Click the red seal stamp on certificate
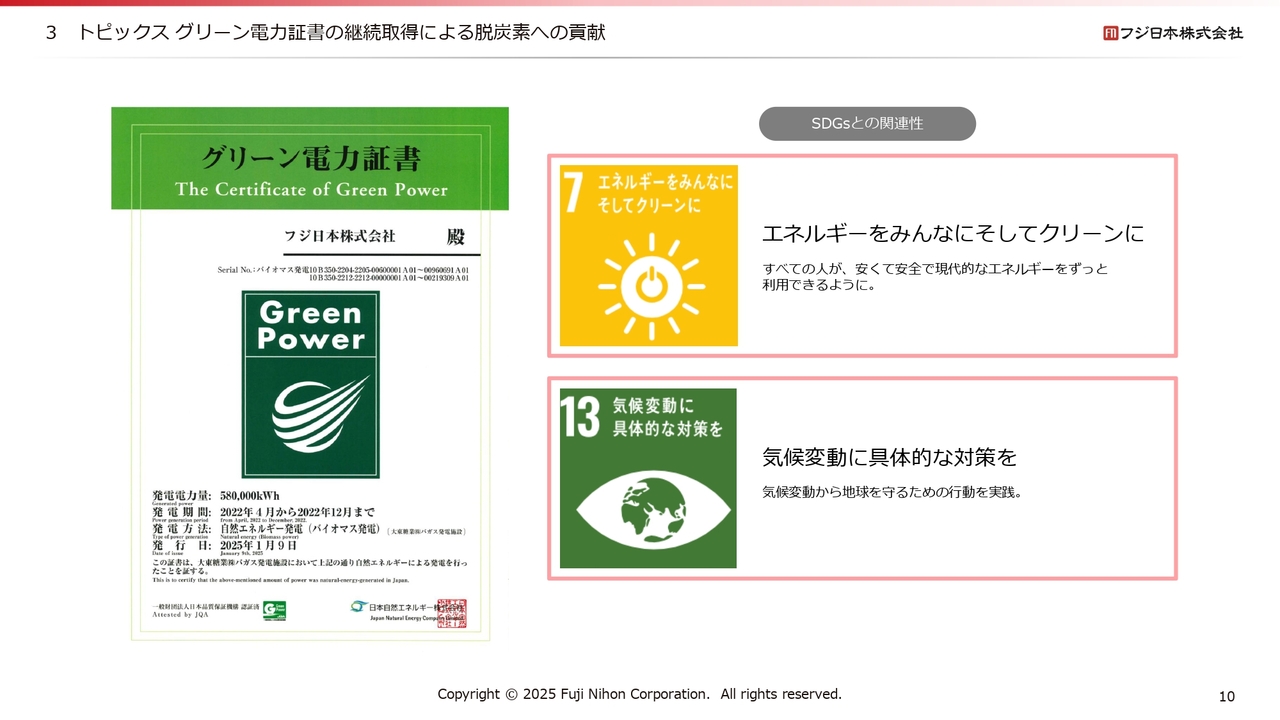 pos(451,612)
